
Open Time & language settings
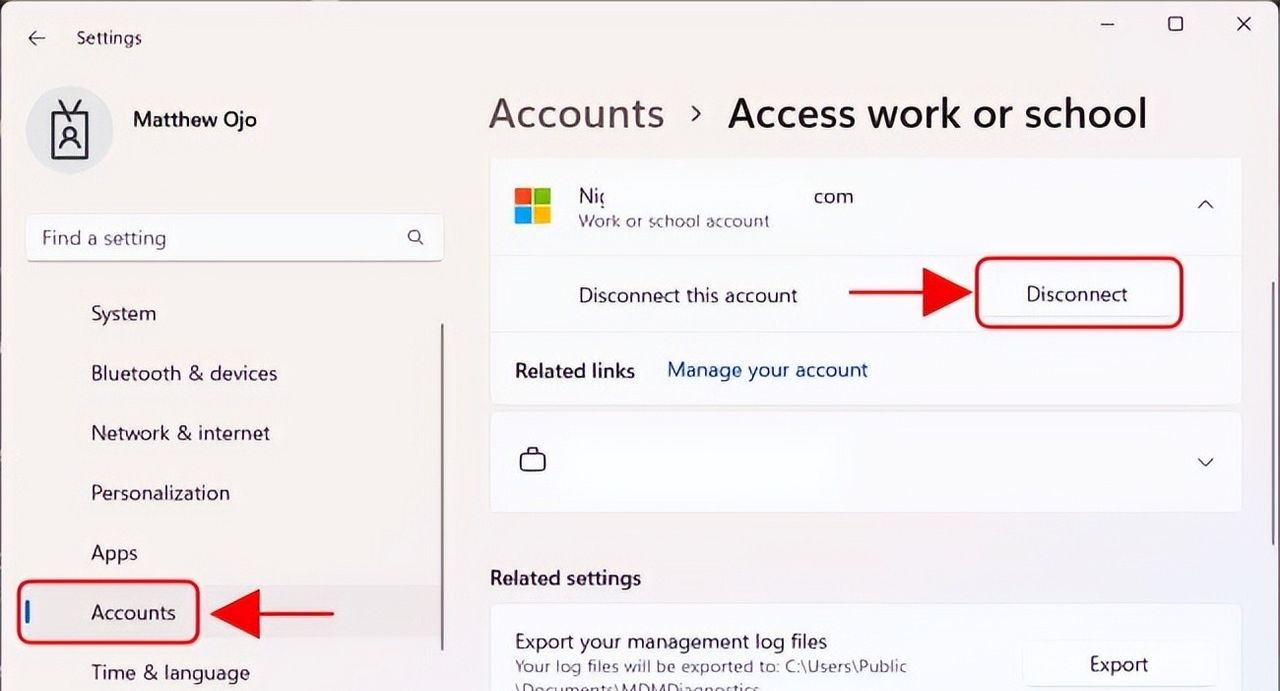tap(170, 672)
